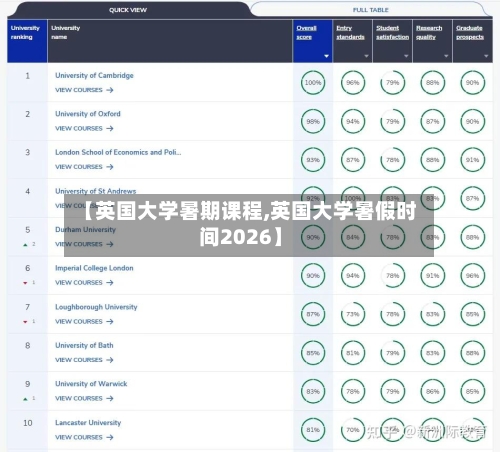Click Cambridge's 96% entry standards circle
The height and width of the screenshot is (452, 500).
tap(353, 83)
